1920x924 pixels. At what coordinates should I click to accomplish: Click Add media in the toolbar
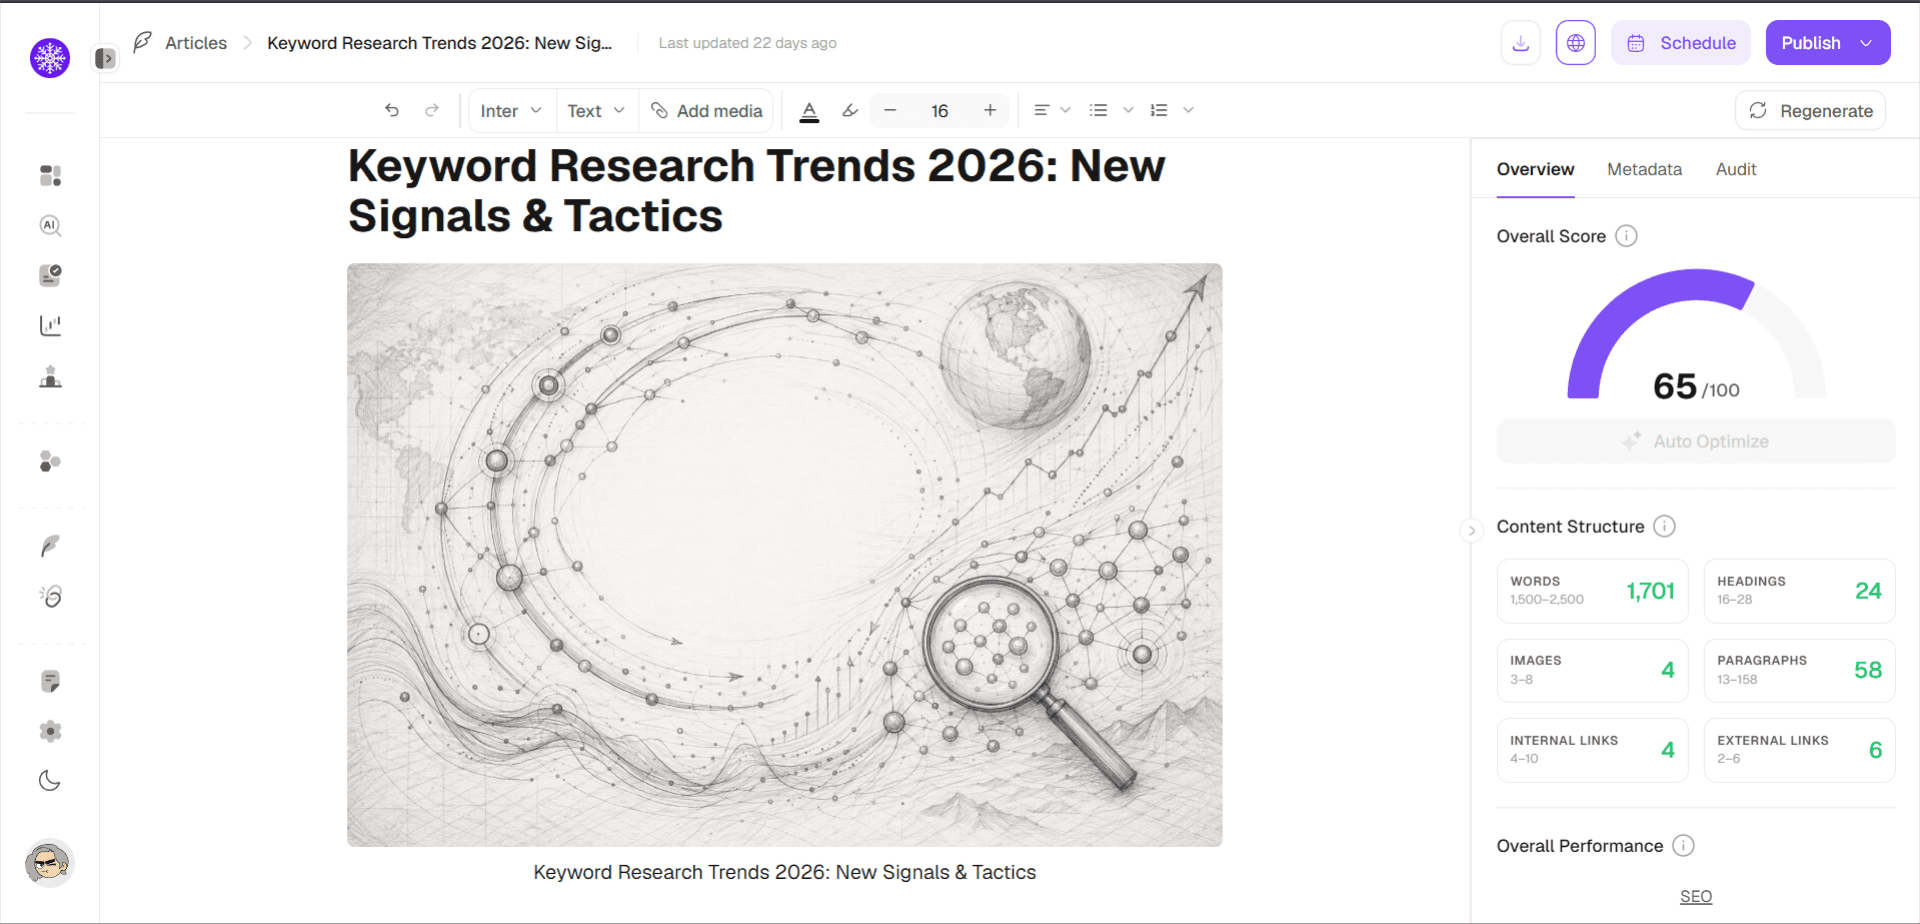(x=706, y=111)
